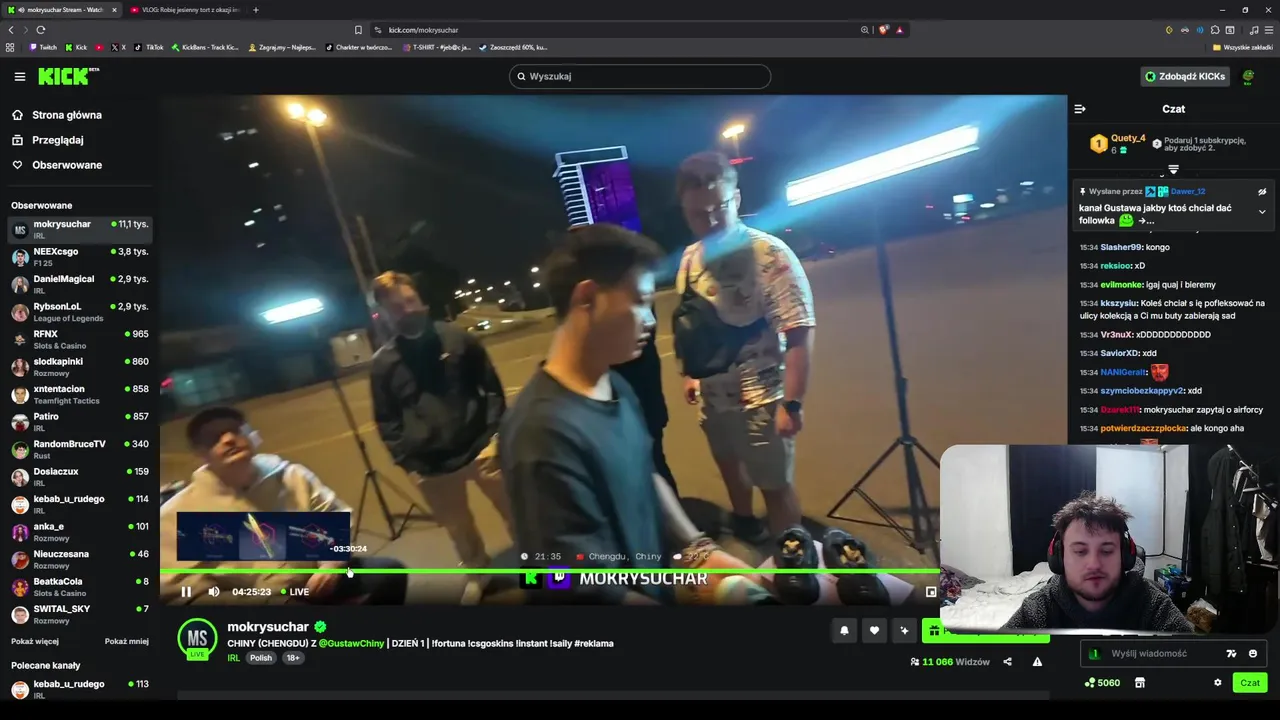
Task: Open Obserwowane in sidebar
Action: [57, 165]
